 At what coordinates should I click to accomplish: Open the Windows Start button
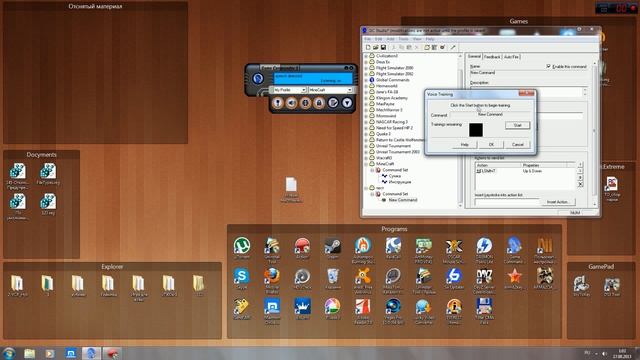[x=9, y=353]
